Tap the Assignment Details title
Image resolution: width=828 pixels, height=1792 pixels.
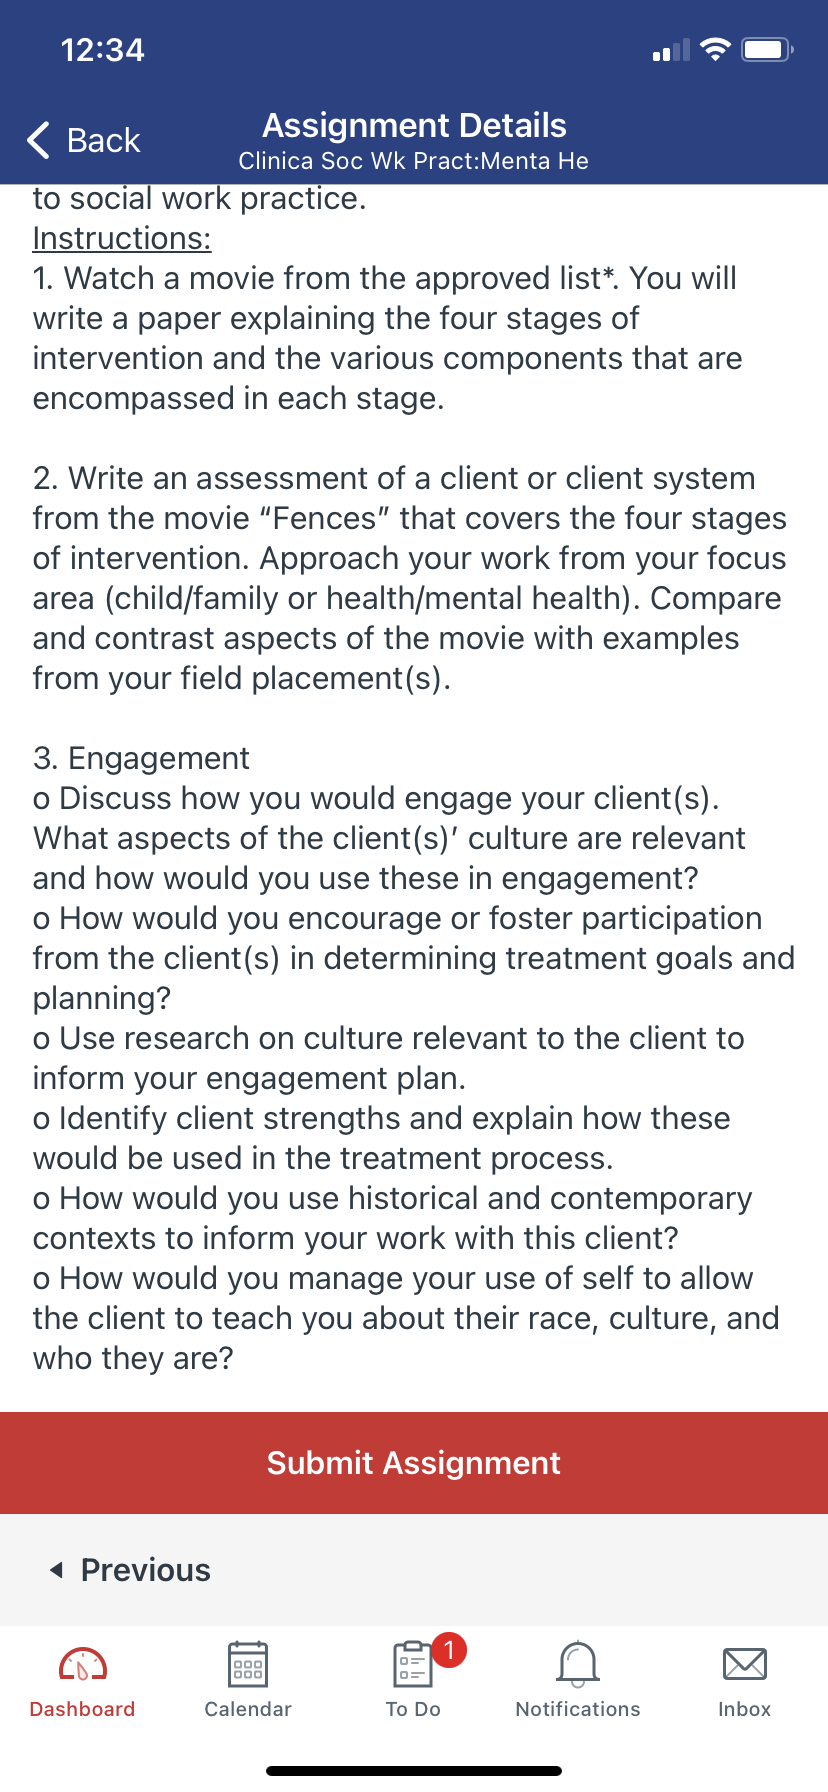click(x=414, y=125)
